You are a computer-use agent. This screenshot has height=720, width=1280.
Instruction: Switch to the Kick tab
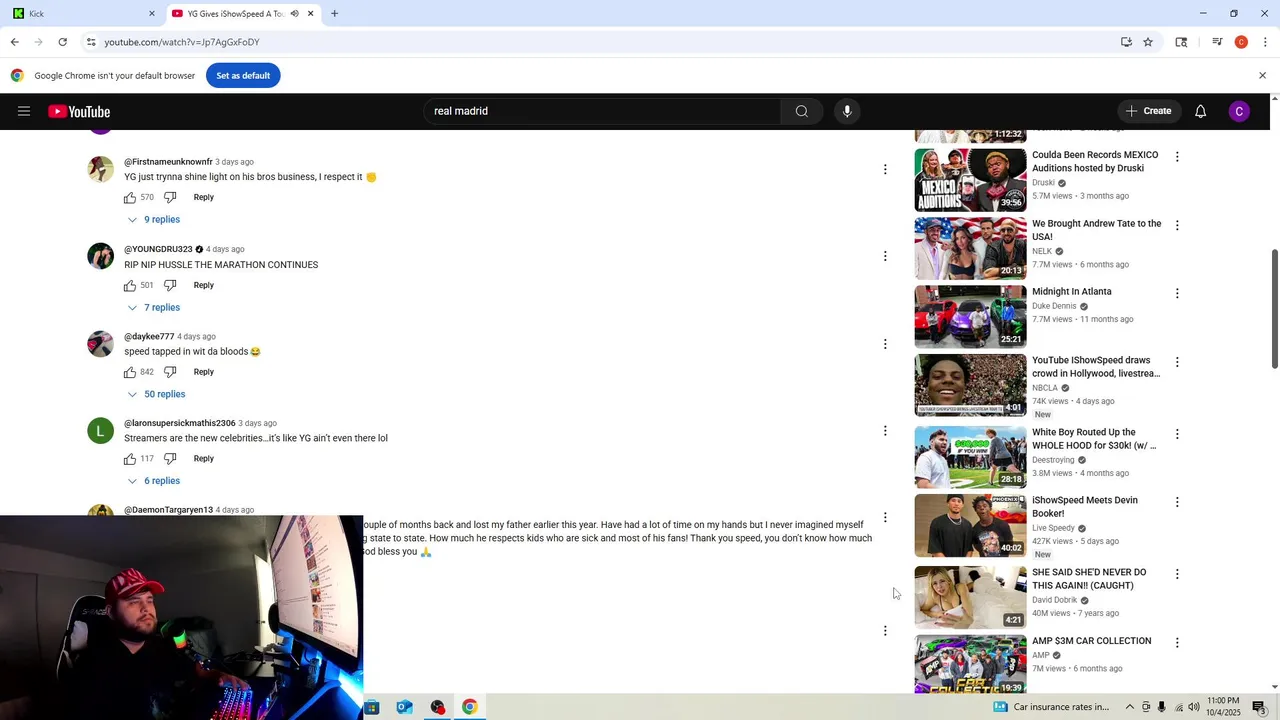coord(82,14)
